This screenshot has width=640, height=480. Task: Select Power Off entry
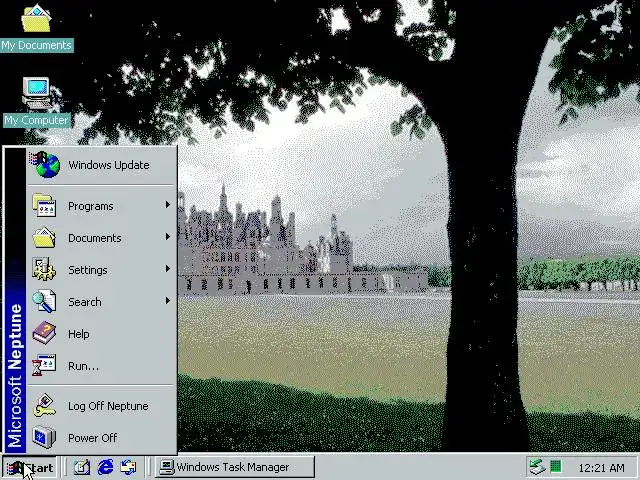(x=101, y=437)
